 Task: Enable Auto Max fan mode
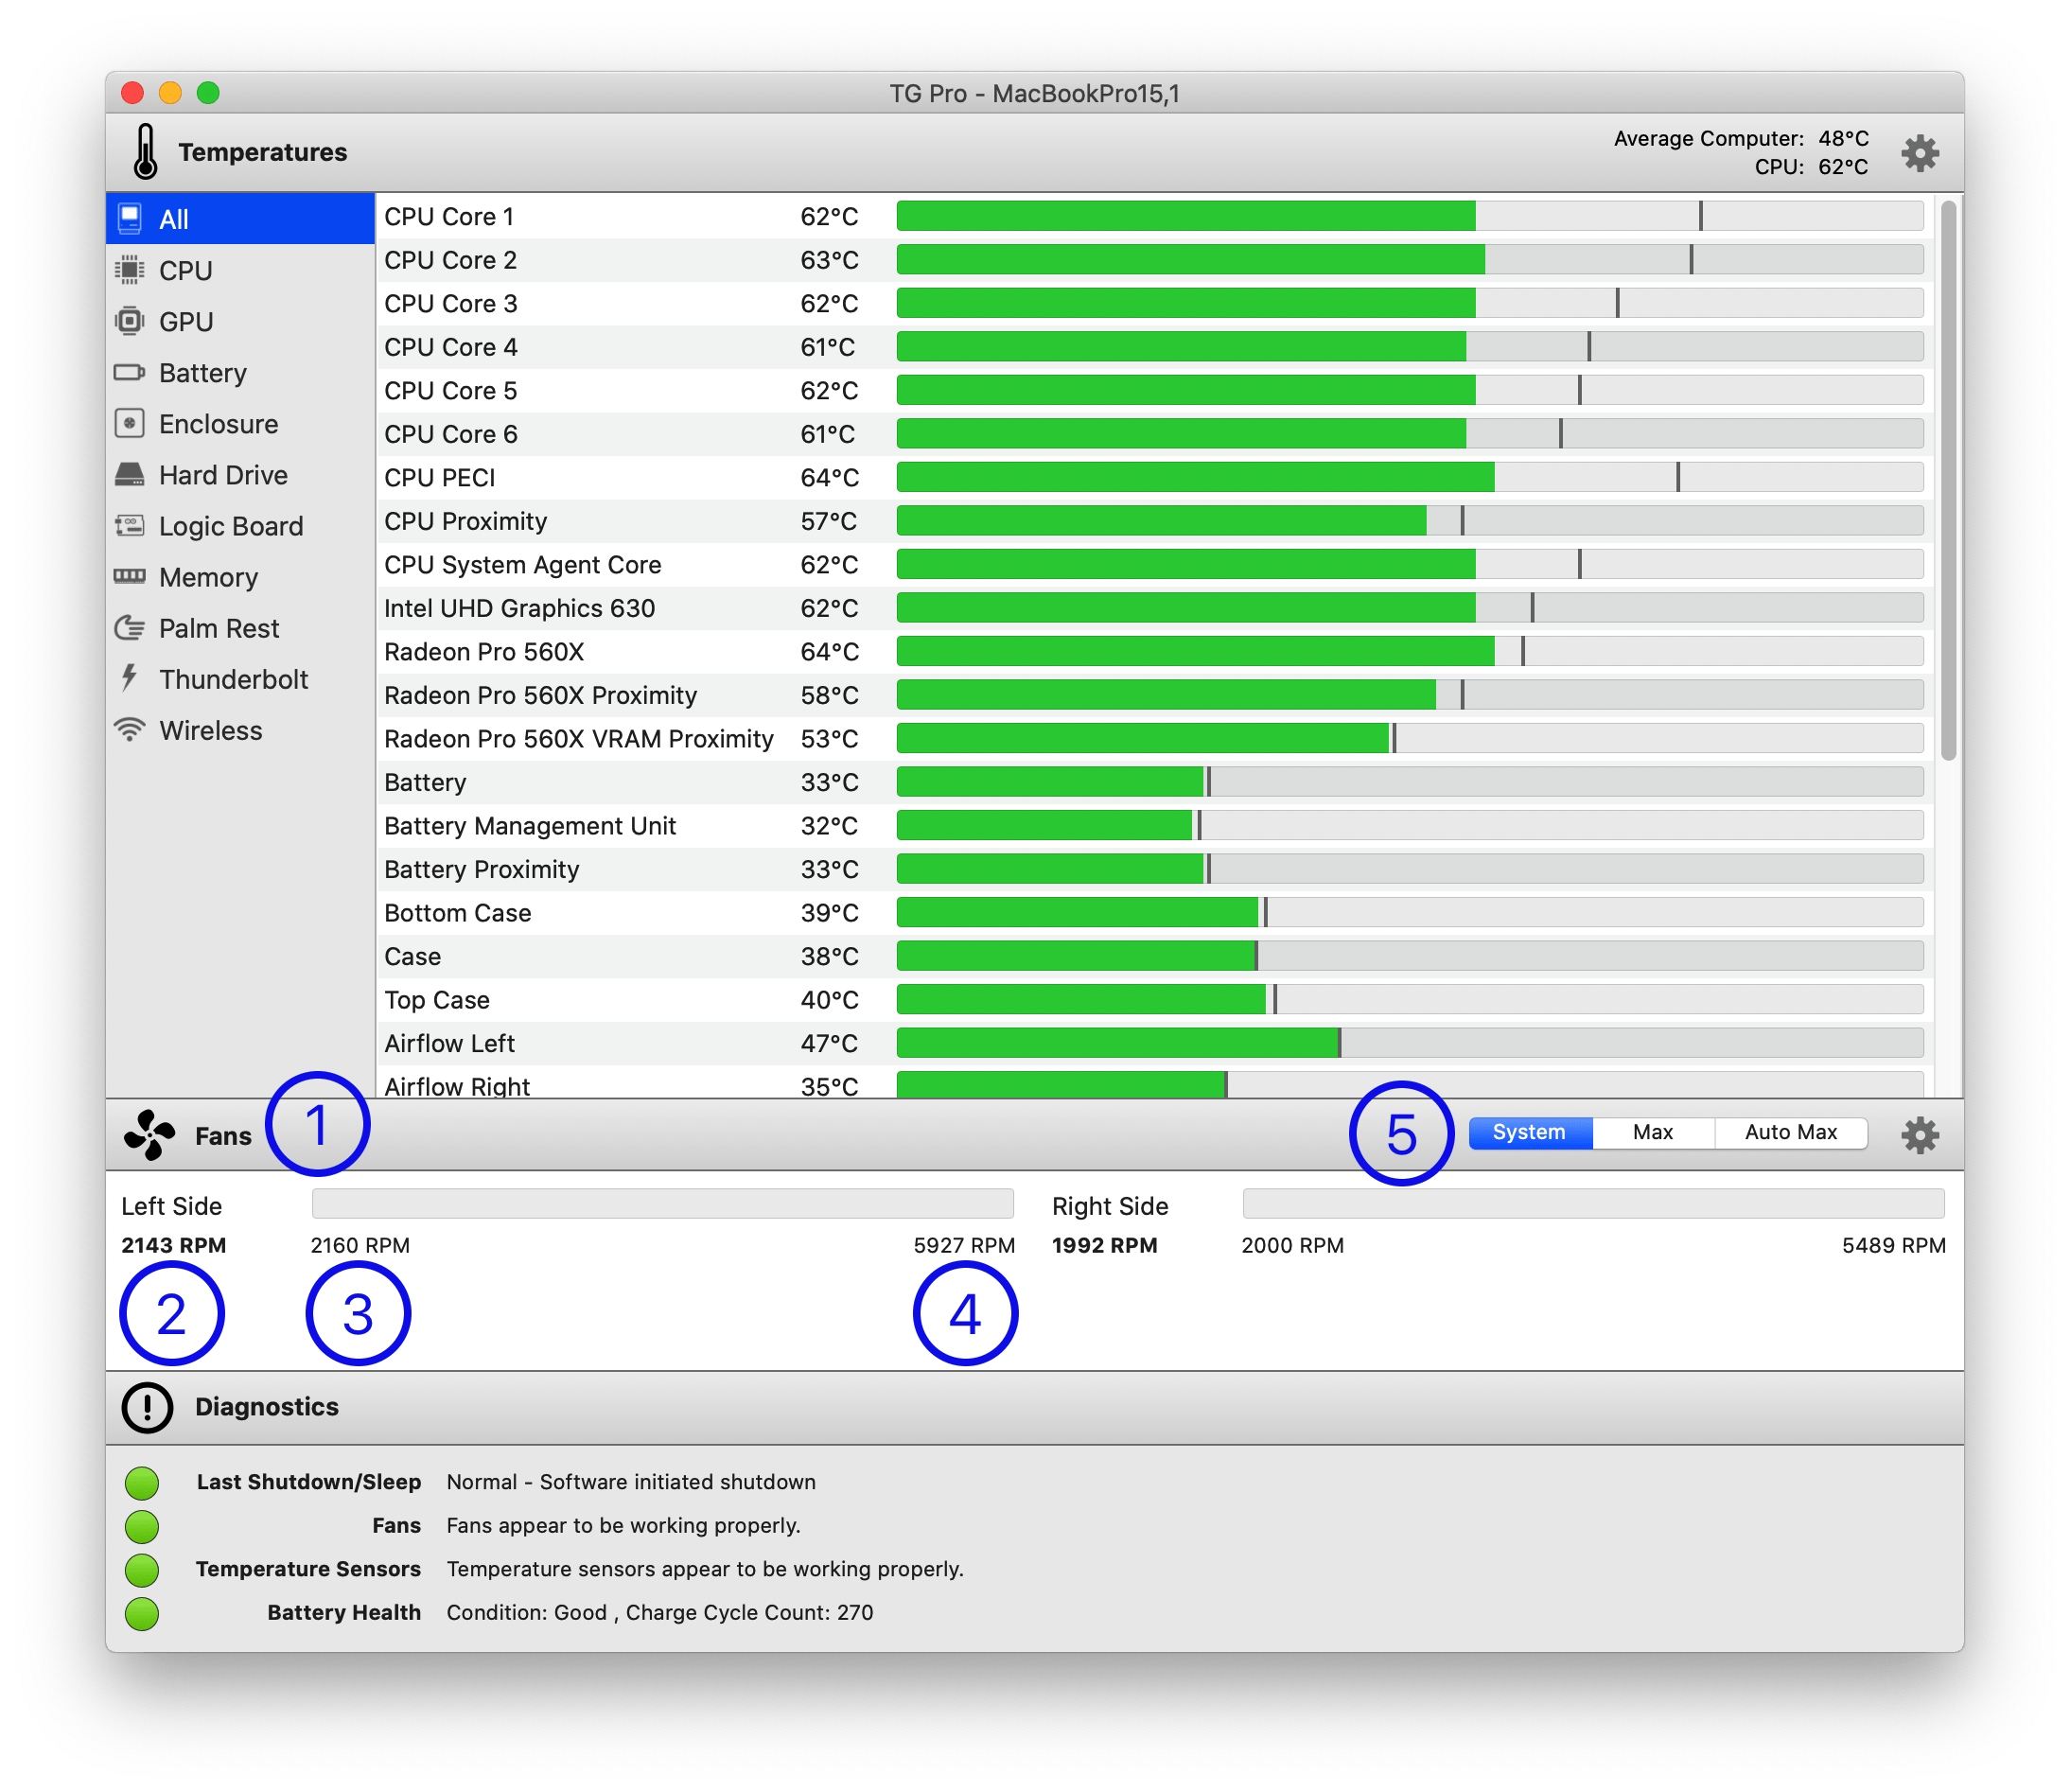[x=1790, y=1132]
